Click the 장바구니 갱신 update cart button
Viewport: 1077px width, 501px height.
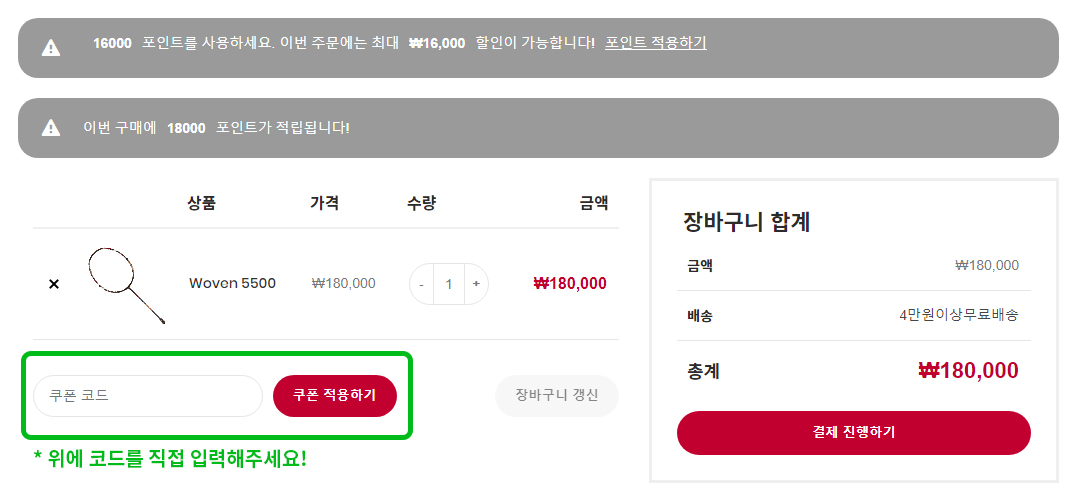pos(556,395)
